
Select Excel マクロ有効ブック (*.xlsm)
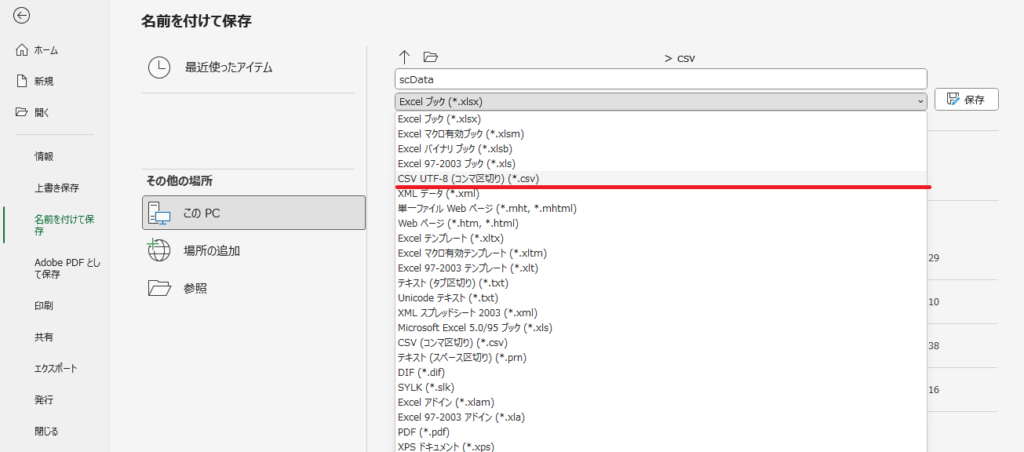pos(661,134)
